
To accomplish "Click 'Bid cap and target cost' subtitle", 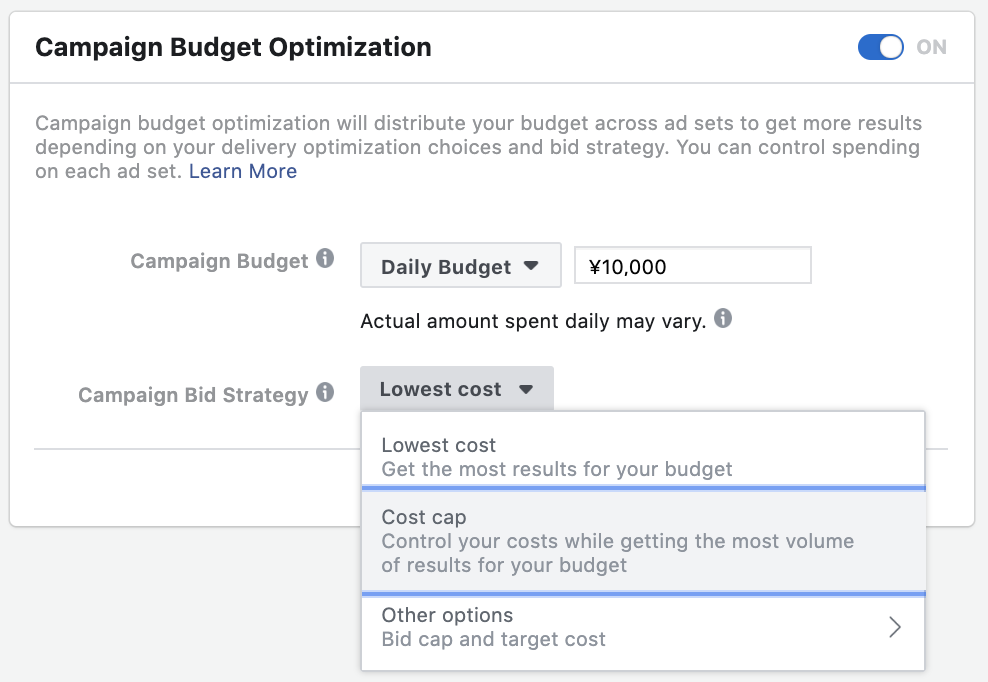I will pos(493,639).
